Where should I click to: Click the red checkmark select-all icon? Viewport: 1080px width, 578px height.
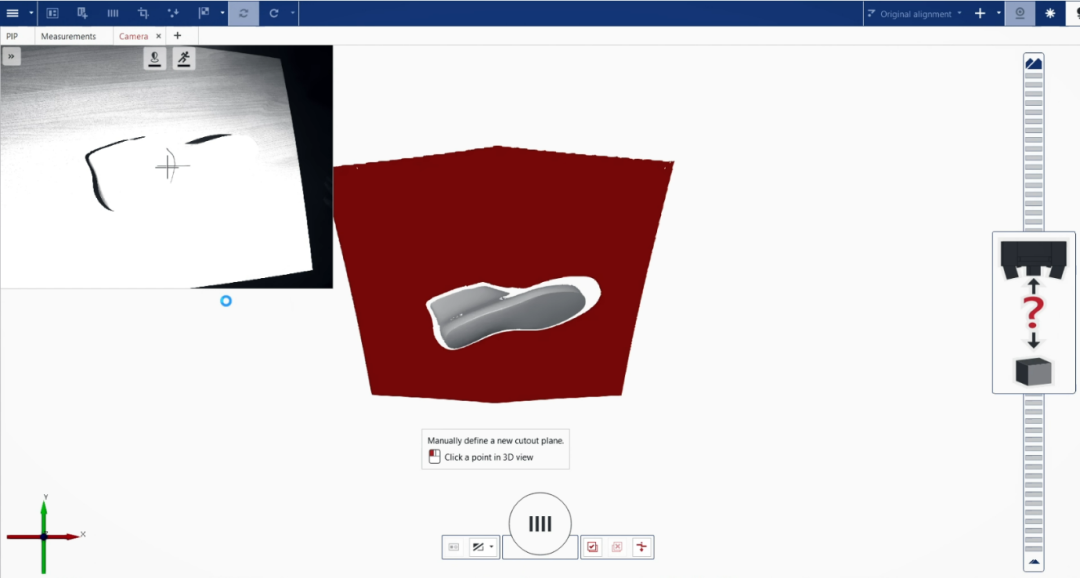click(593, 547)
